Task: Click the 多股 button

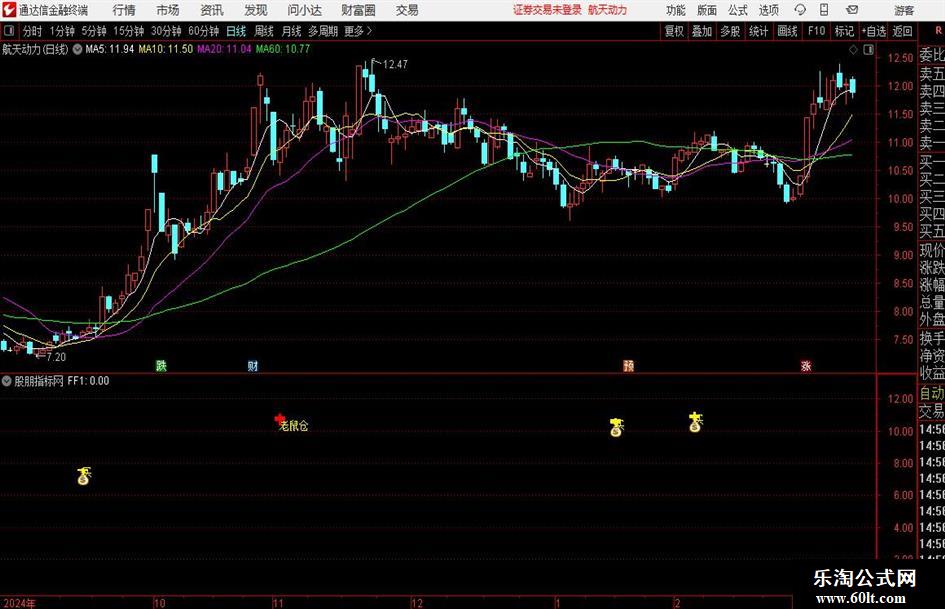Action: pyautogui.click(x=730, y=31)
